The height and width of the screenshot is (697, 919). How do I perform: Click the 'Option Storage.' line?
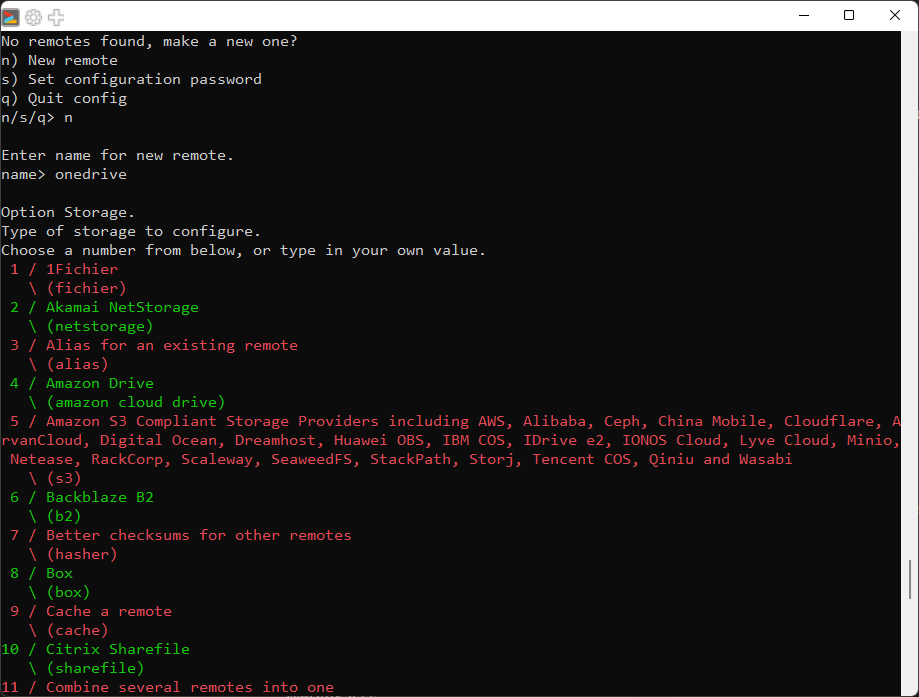coord(68,212)
